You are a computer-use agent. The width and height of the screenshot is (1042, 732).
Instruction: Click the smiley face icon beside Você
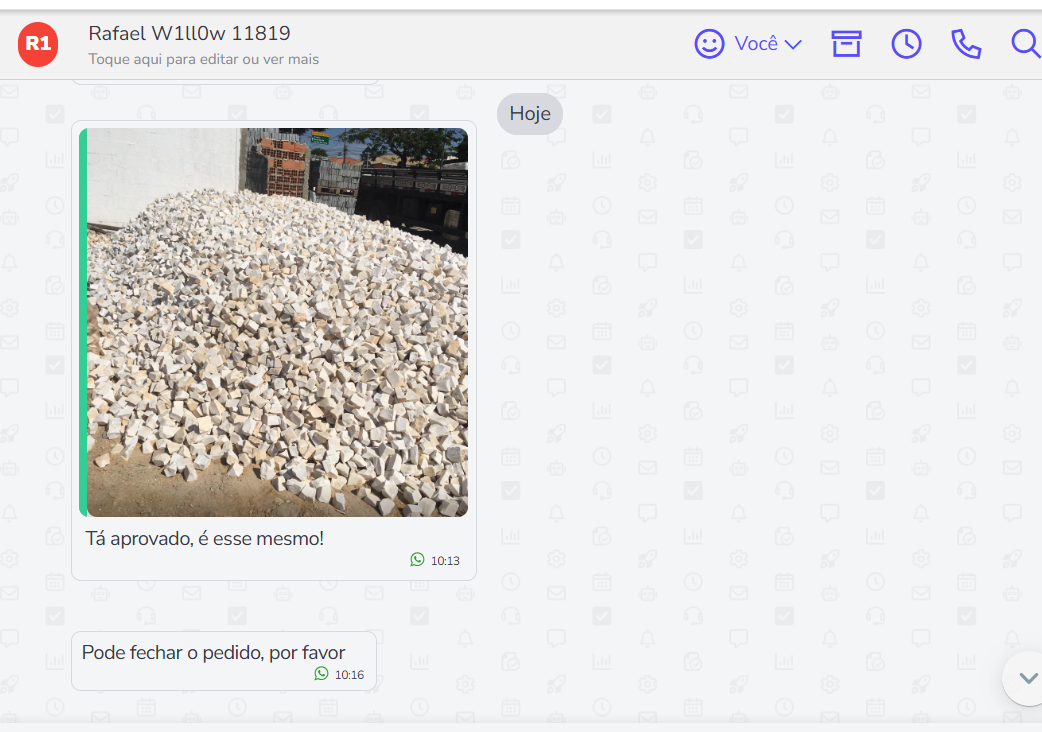[x=709, y=44]
